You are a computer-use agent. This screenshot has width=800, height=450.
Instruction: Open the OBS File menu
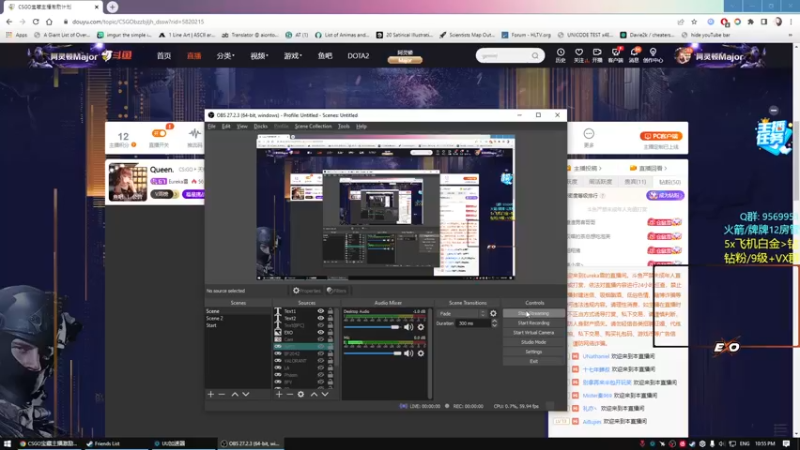click(211, 127)
